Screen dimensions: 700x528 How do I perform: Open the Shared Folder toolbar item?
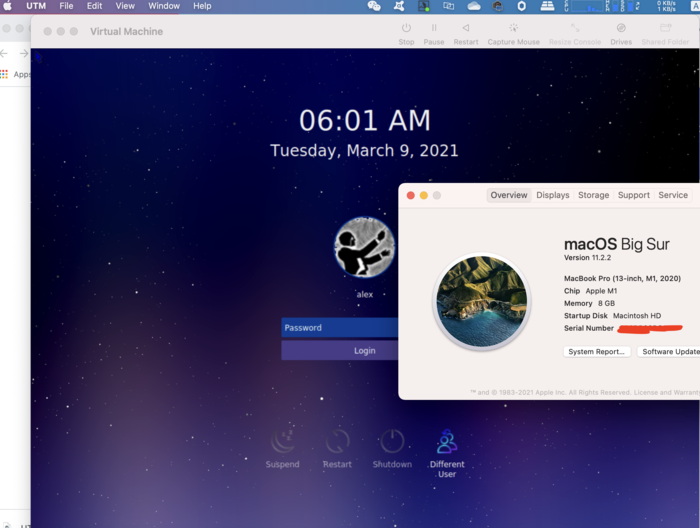point(665,34)
